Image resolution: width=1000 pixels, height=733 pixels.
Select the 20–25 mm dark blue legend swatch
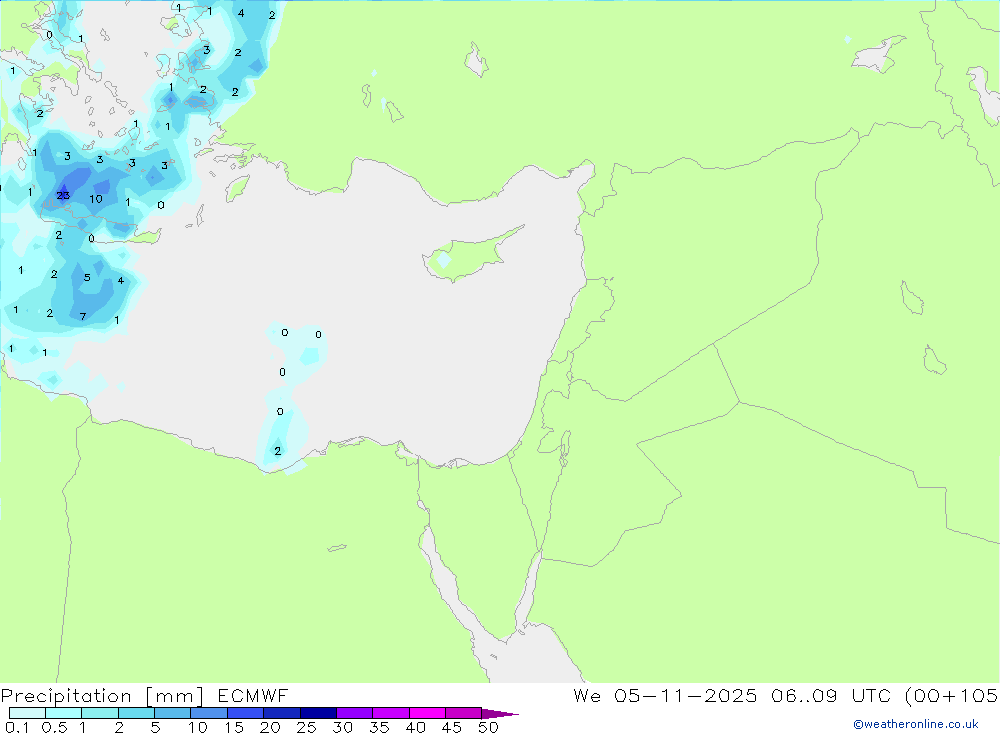pyautogui.click(x=282, y=713)
